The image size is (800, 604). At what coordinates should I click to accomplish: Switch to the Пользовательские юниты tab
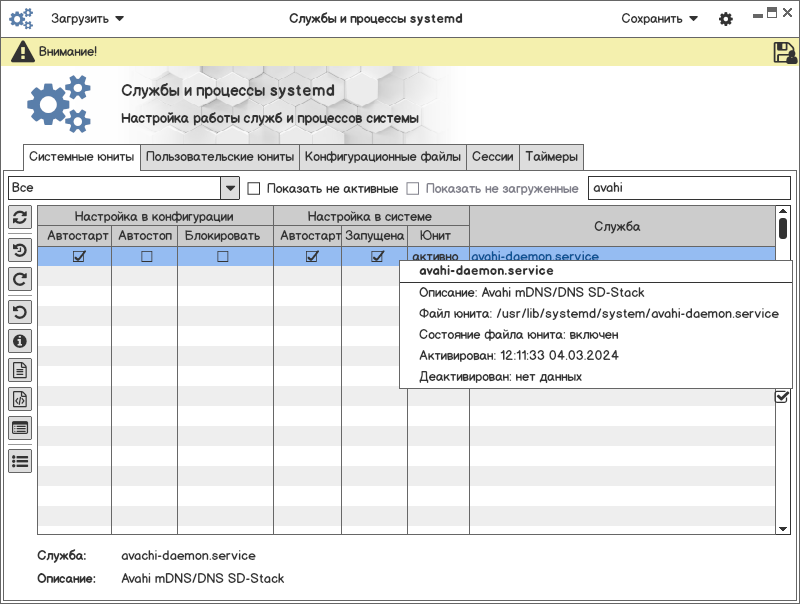tap(220, 157)
